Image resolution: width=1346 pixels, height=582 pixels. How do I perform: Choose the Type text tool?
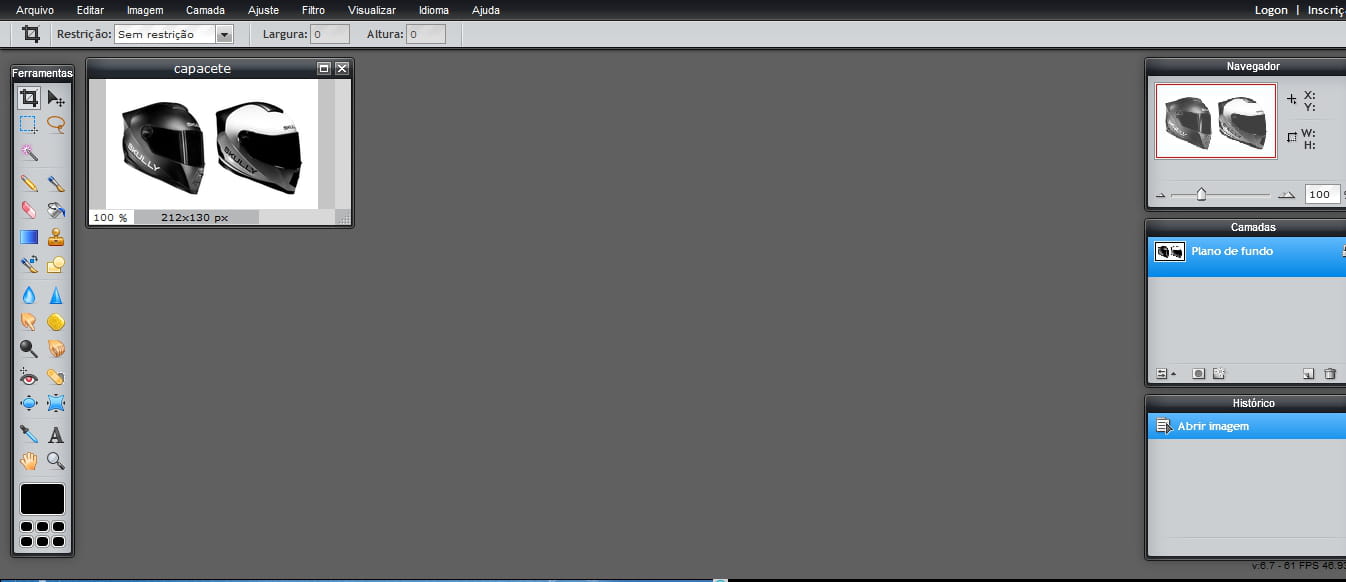coord(56,435)
